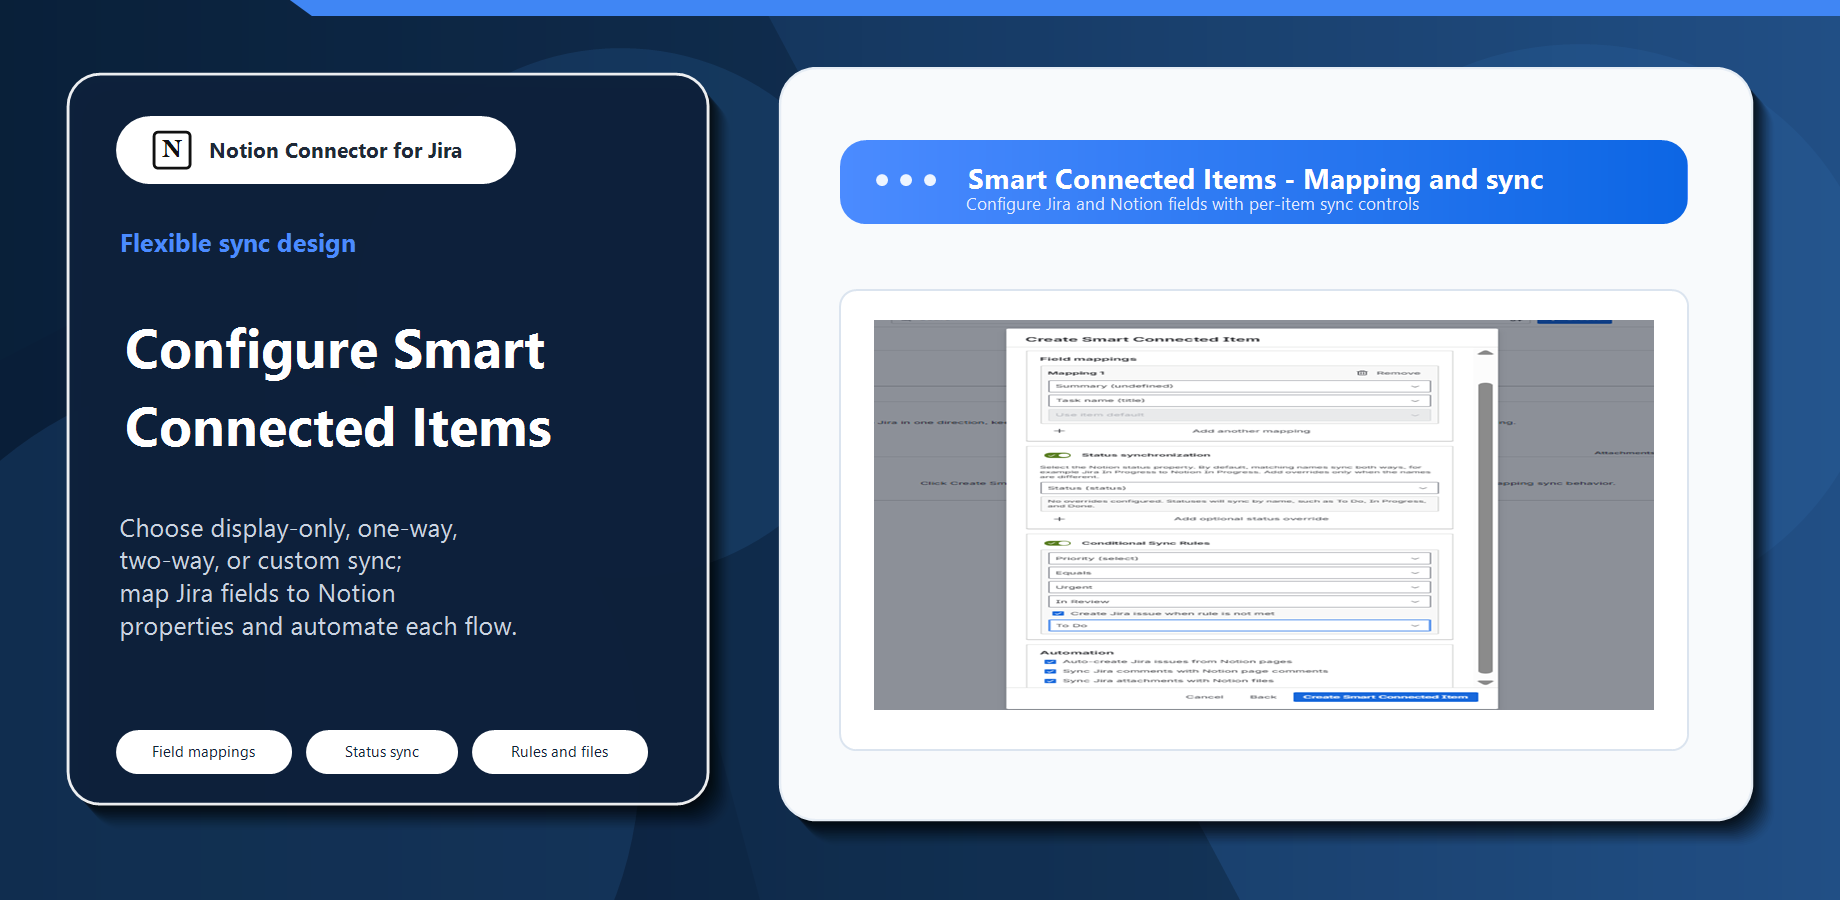Click the Cancel button in dialog
Viewport: 1840px width, 900px height.
point(1204,697)
